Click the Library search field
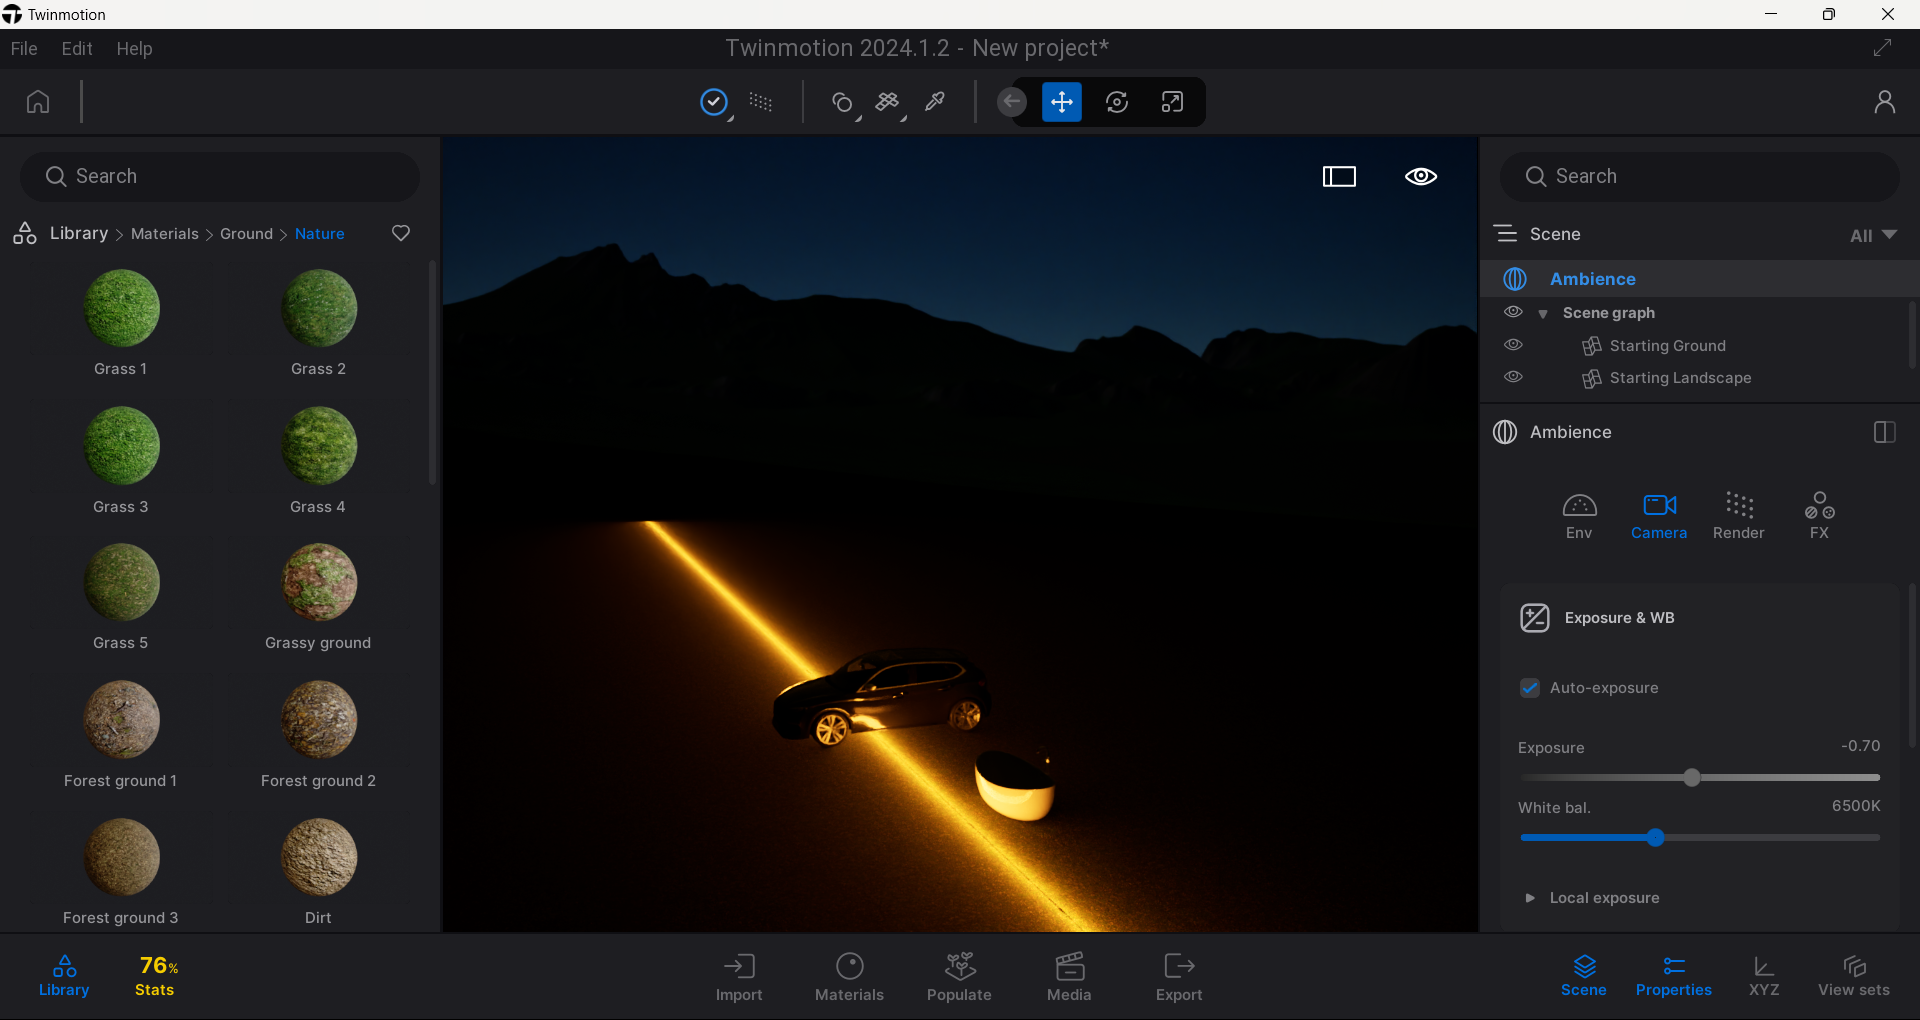1920x1020 pixels. coord(220,176)
